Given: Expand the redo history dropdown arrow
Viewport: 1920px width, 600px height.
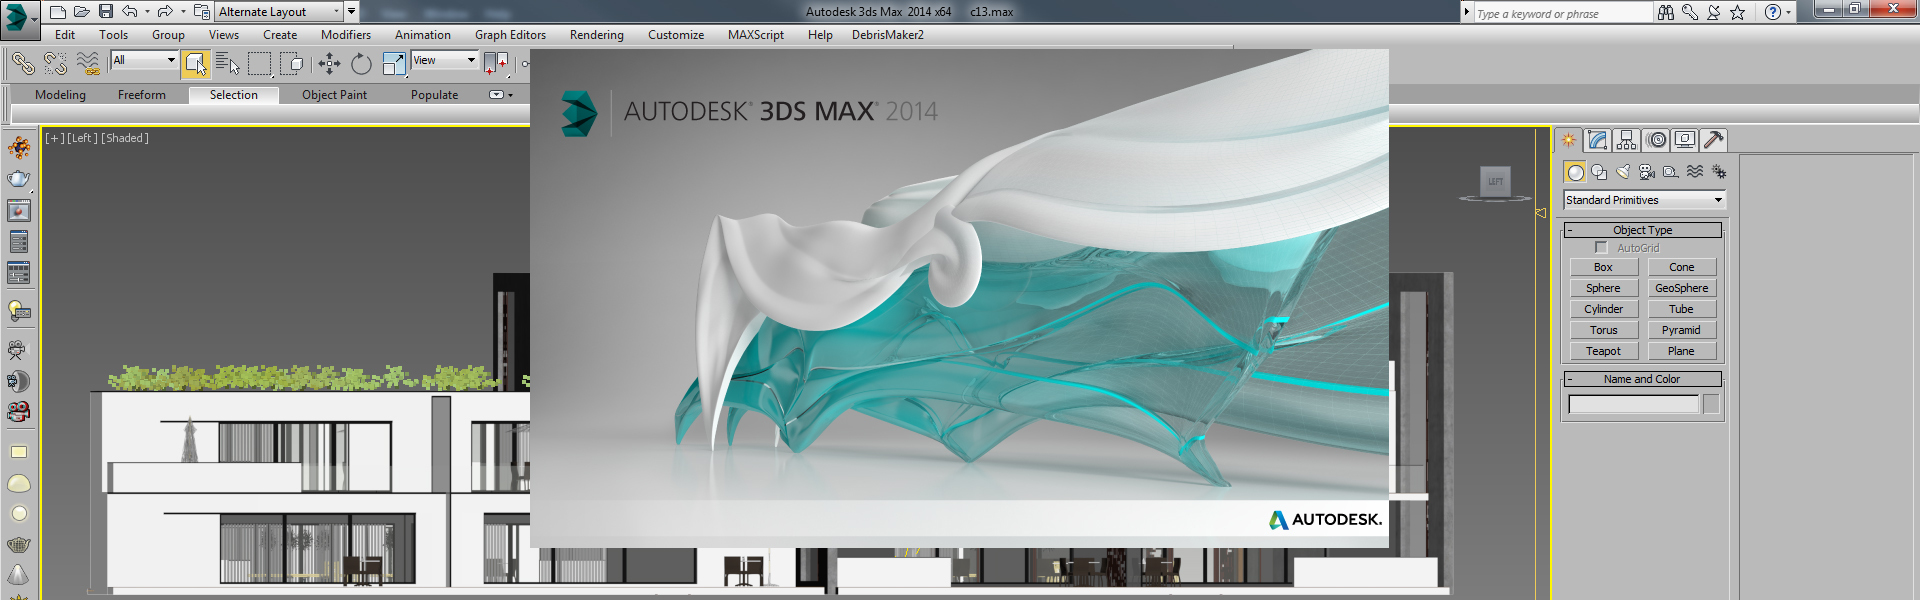Looking at the screenshot, I should click(x=183, y=12).
